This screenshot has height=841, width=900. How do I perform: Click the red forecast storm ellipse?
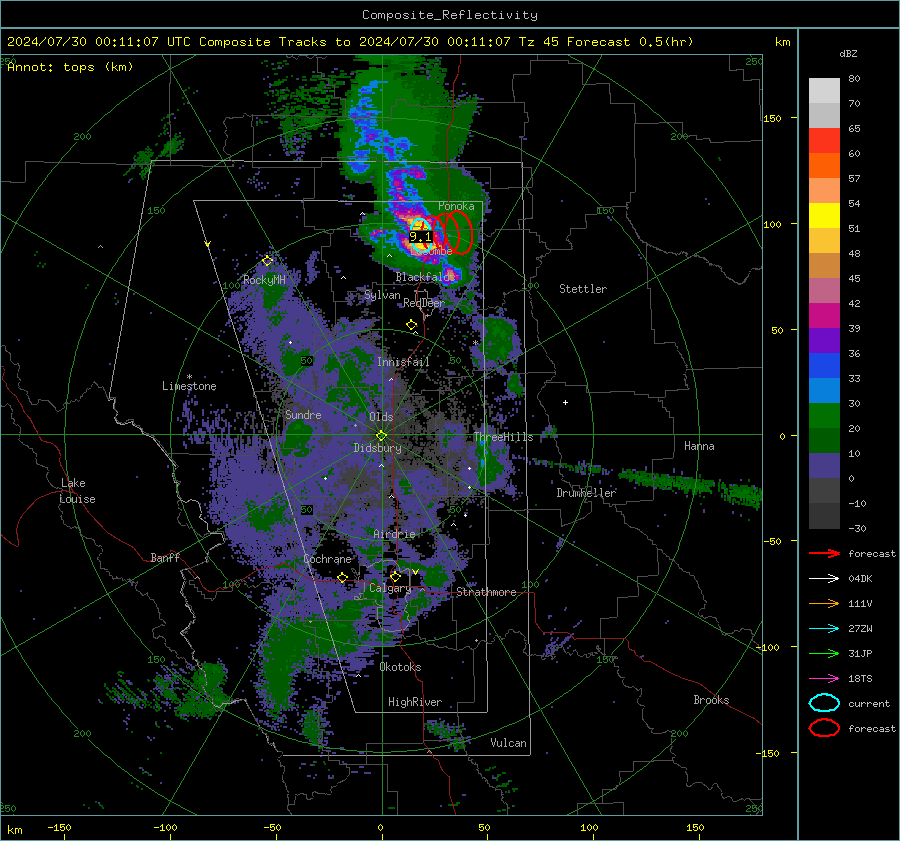pos(459,232)
